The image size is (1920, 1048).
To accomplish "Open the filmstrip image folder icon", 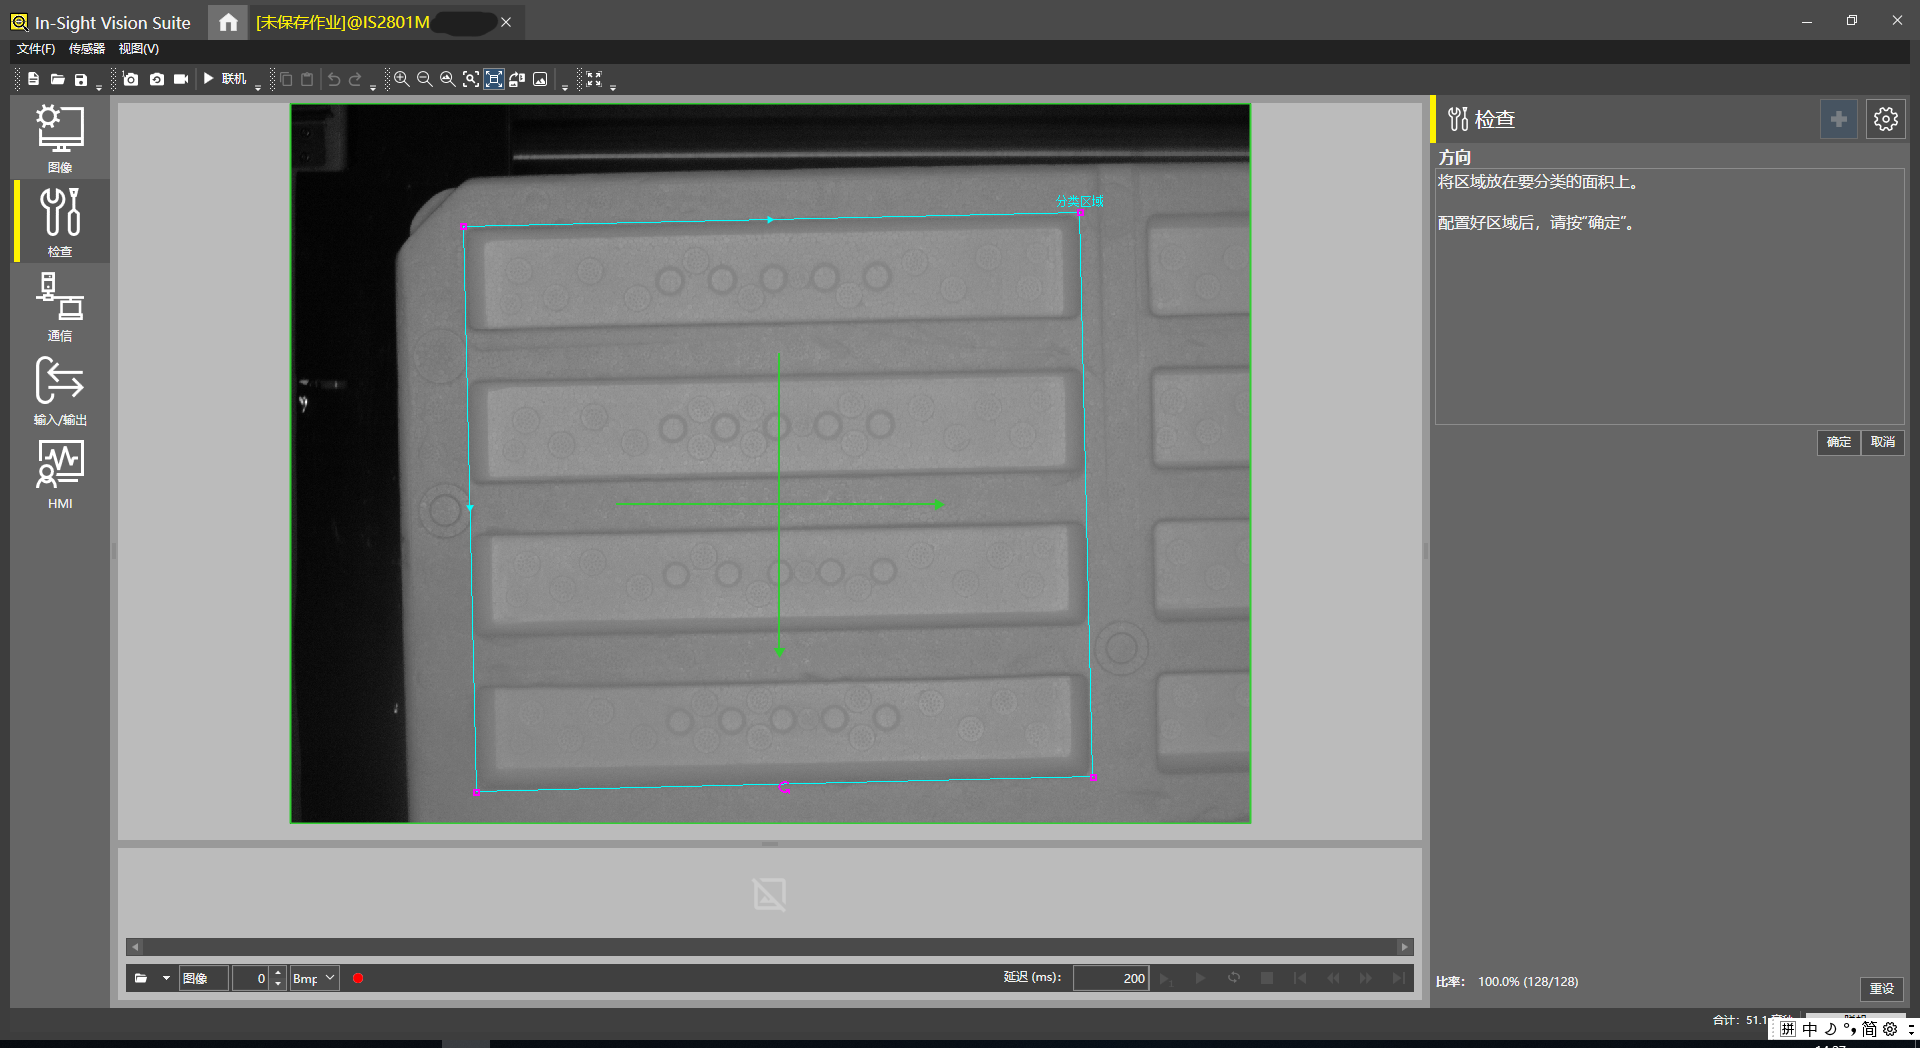I will [x=141, y=978].
